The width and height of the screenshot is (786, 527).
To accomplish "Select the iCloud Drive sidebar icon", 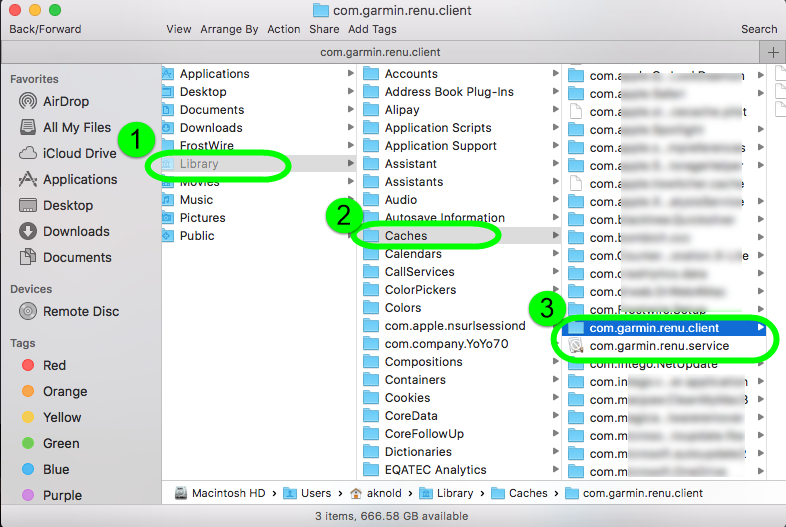I will (27, 153).
